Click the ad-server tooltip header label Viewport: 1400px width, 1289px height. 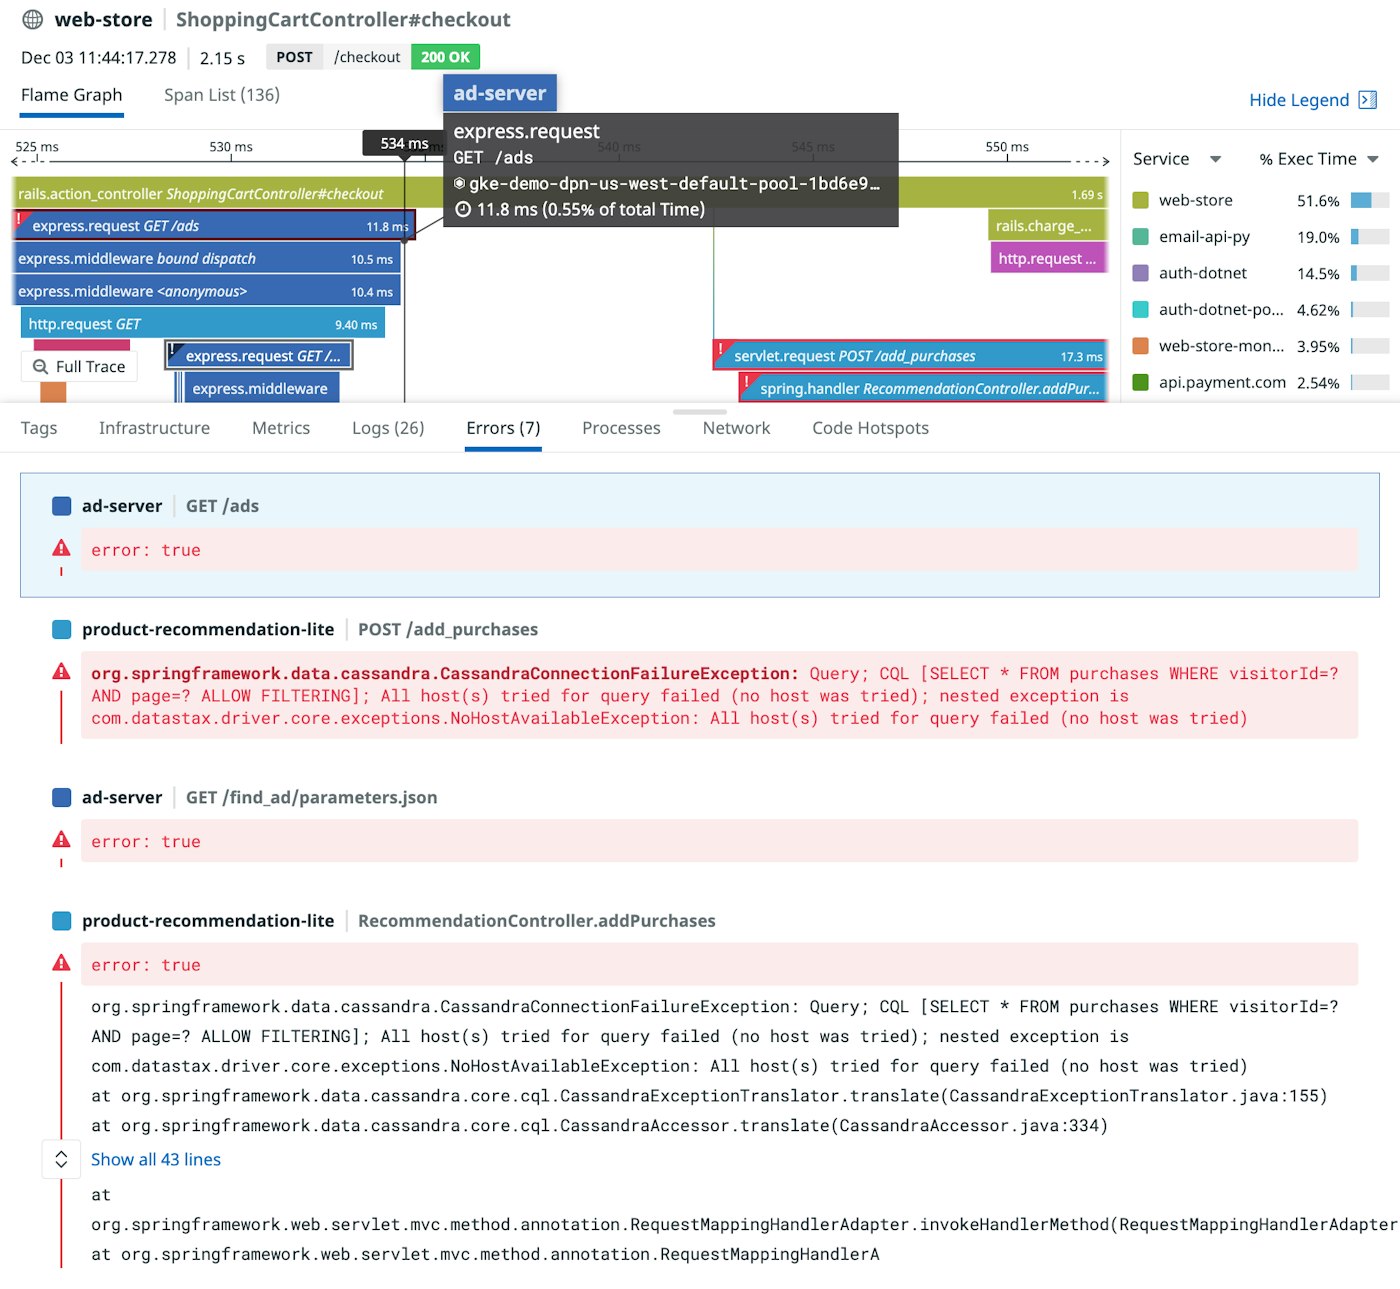point(500,93)
